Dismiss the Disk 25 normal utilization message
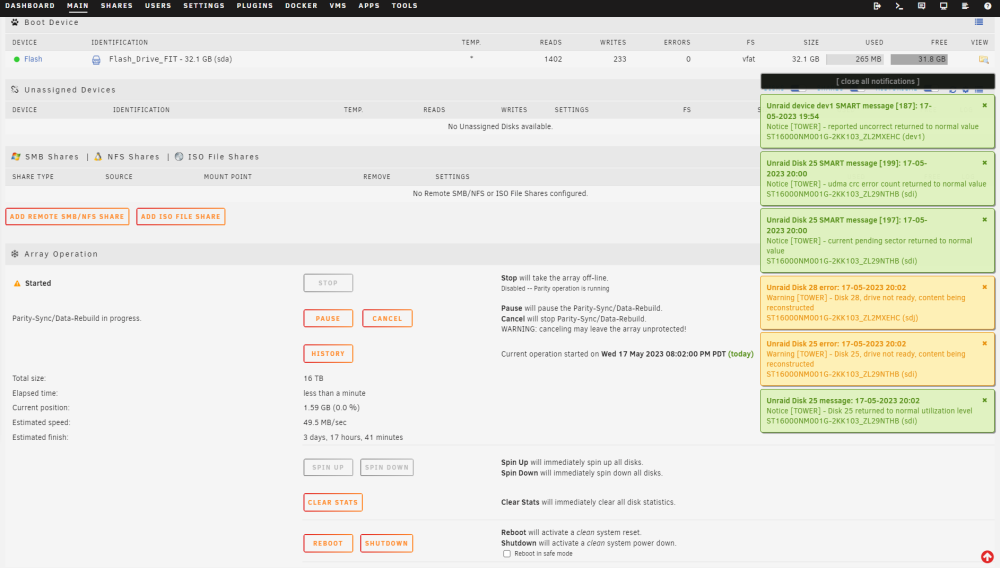The width and height of the screenshot is (1000, 568). (x=985, y=400)
